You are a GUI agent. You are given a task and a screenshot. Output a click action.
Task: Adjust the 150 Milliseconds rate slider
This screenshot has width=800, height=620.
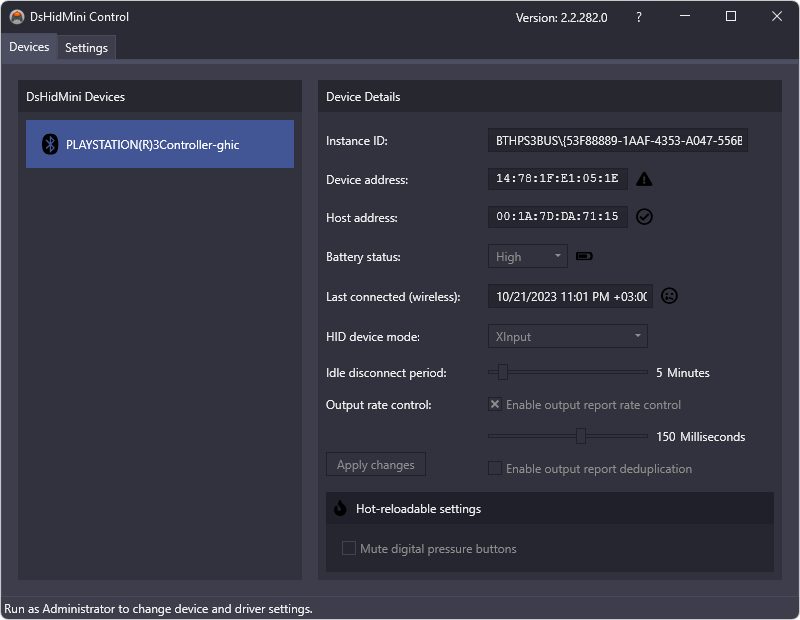[x=568, y=436]
